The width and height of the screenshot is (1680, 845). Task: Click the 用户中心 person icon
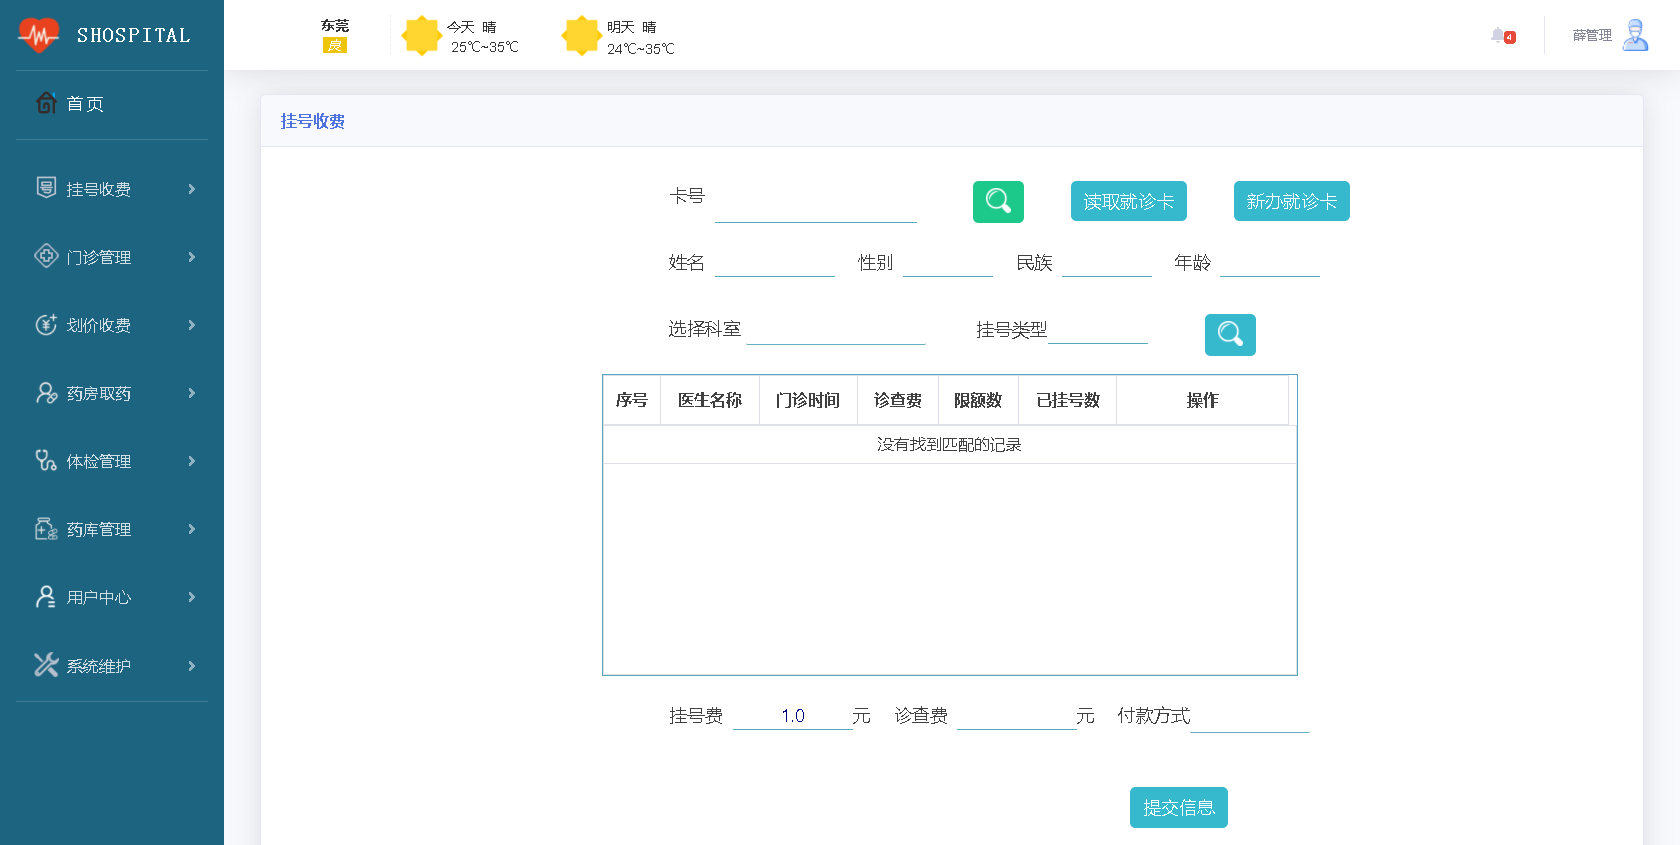(x=46, y=597)
